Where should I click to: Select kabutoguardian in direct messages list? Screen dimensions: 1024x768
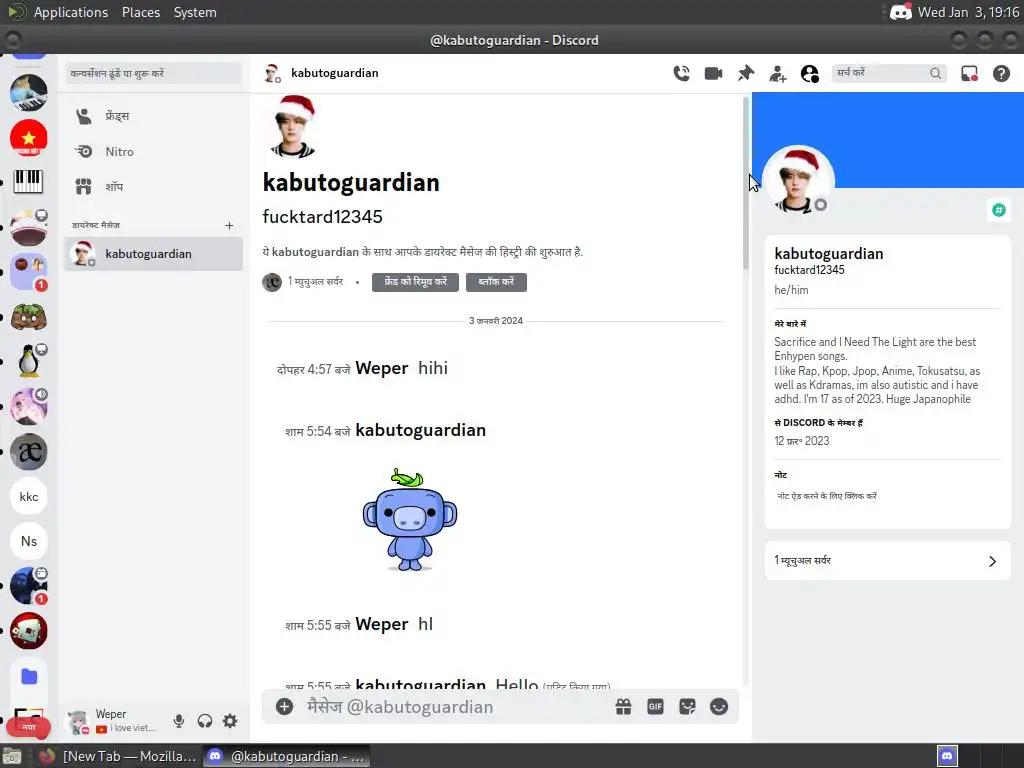(x=153, y=253)
